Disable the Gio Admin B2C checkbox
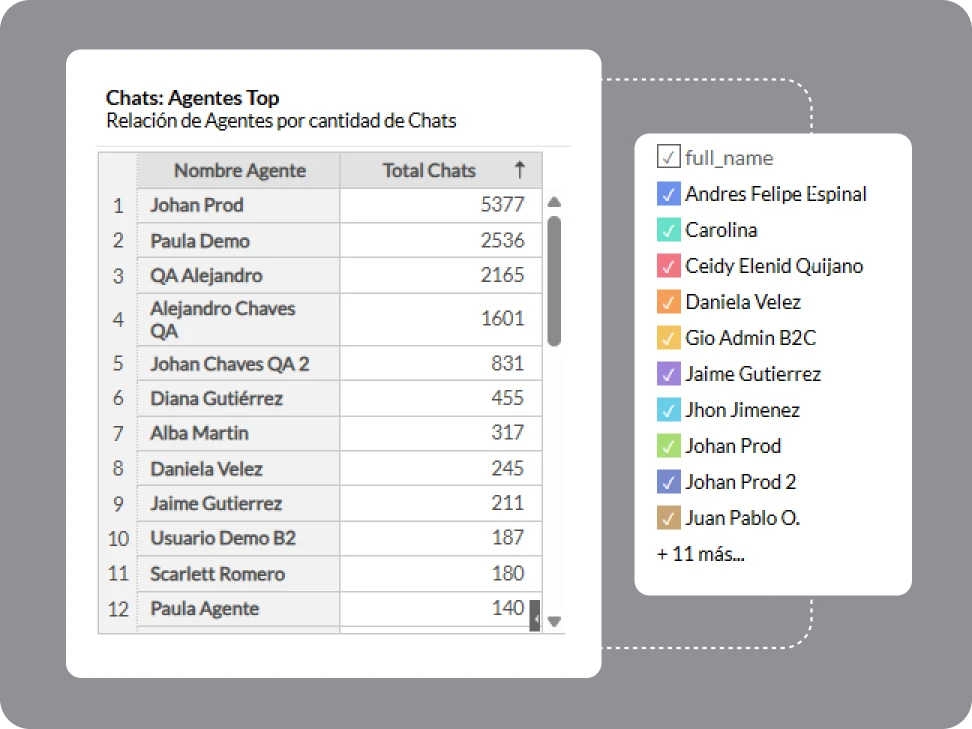Viewport: 972px width, 729px height. point(668,338)
